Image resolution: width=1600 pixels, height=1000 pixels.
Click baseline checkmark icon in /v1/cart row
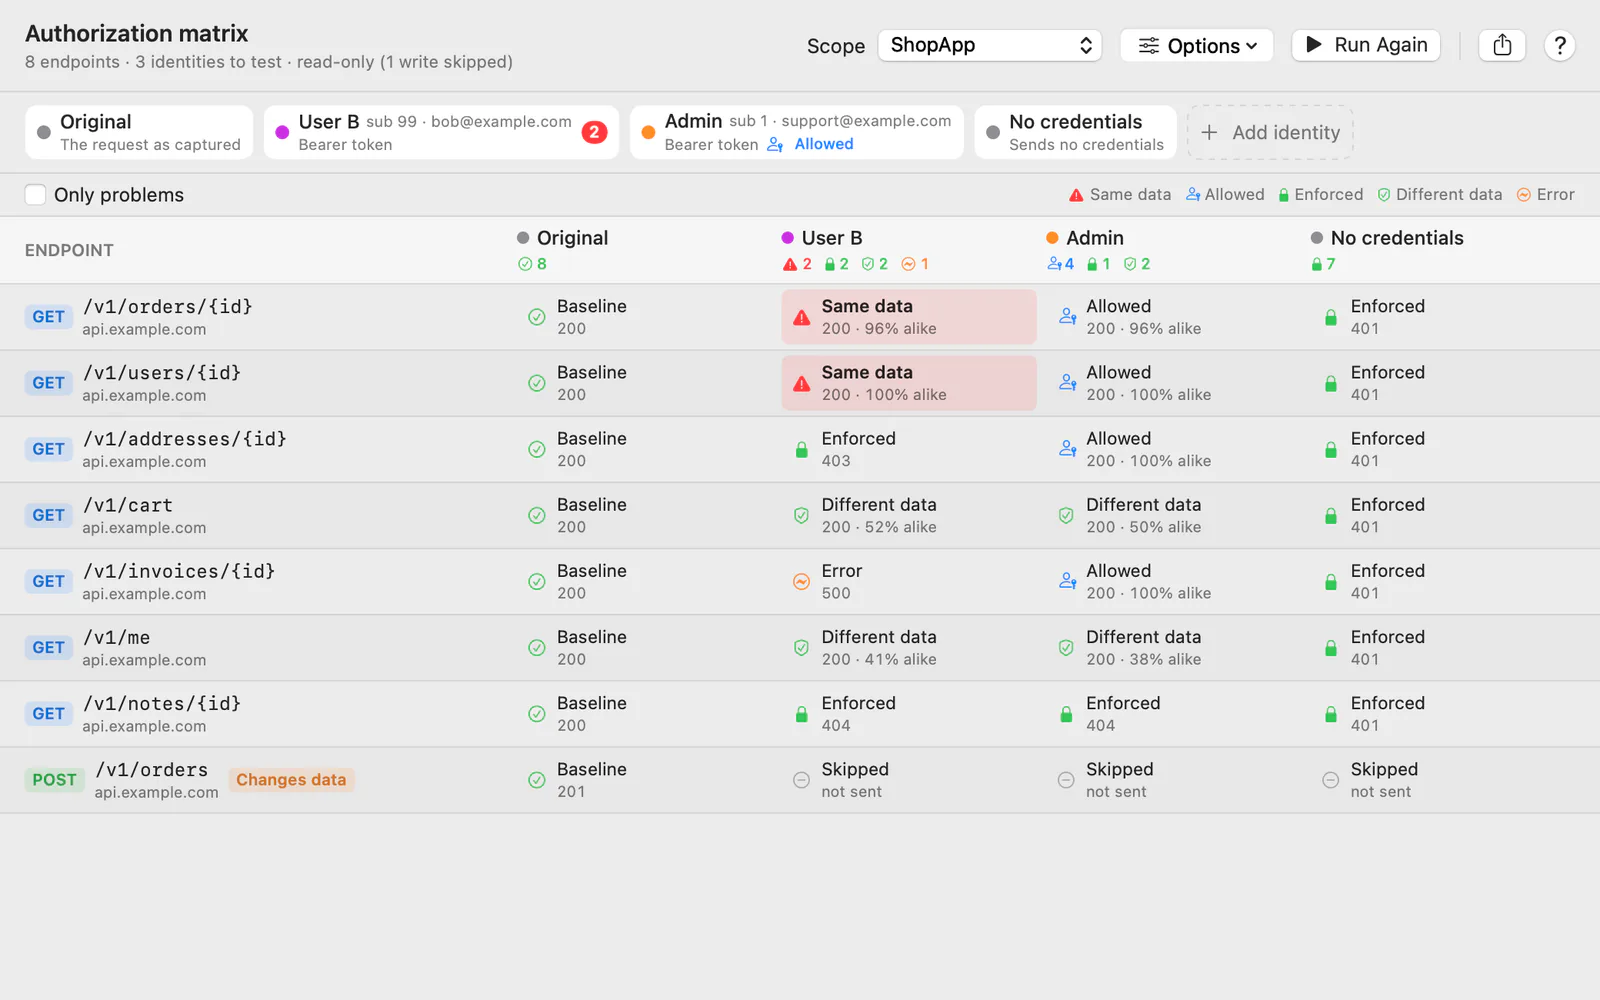[x=537, y=516]
